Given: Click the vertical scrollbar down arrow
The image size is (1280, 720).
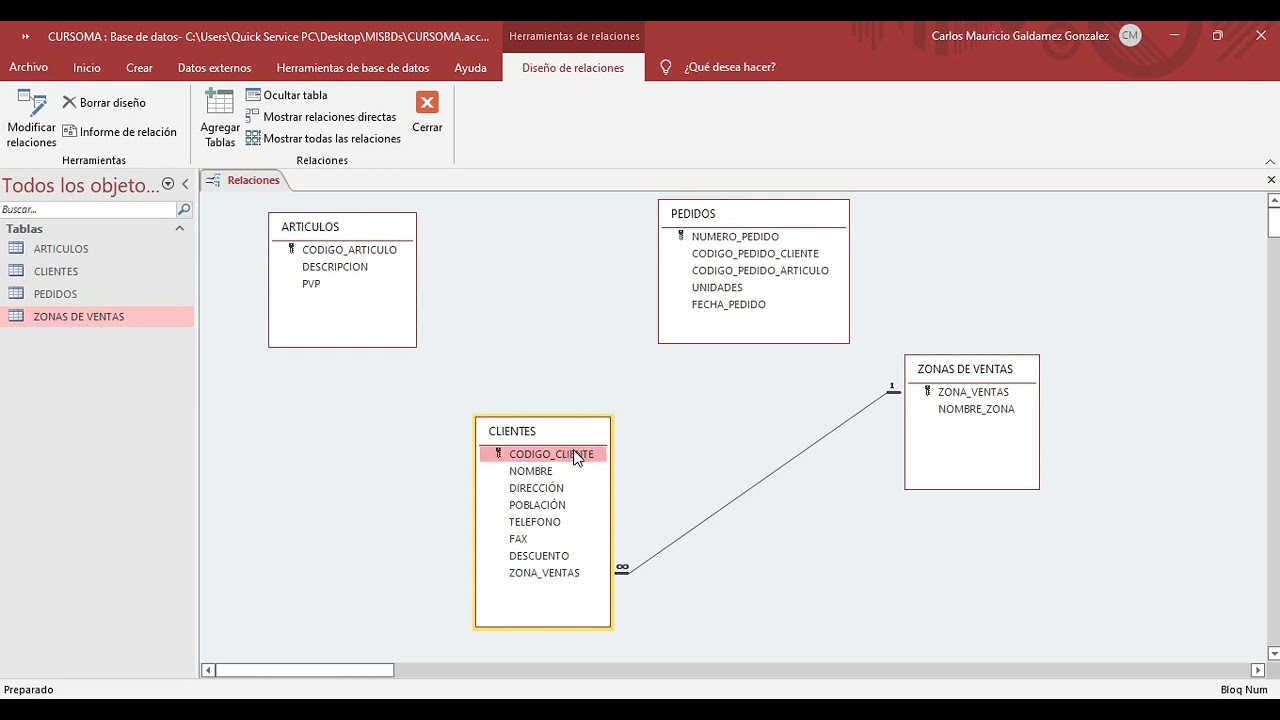Looking at the screenshot, I should (x=1273, y=654).
